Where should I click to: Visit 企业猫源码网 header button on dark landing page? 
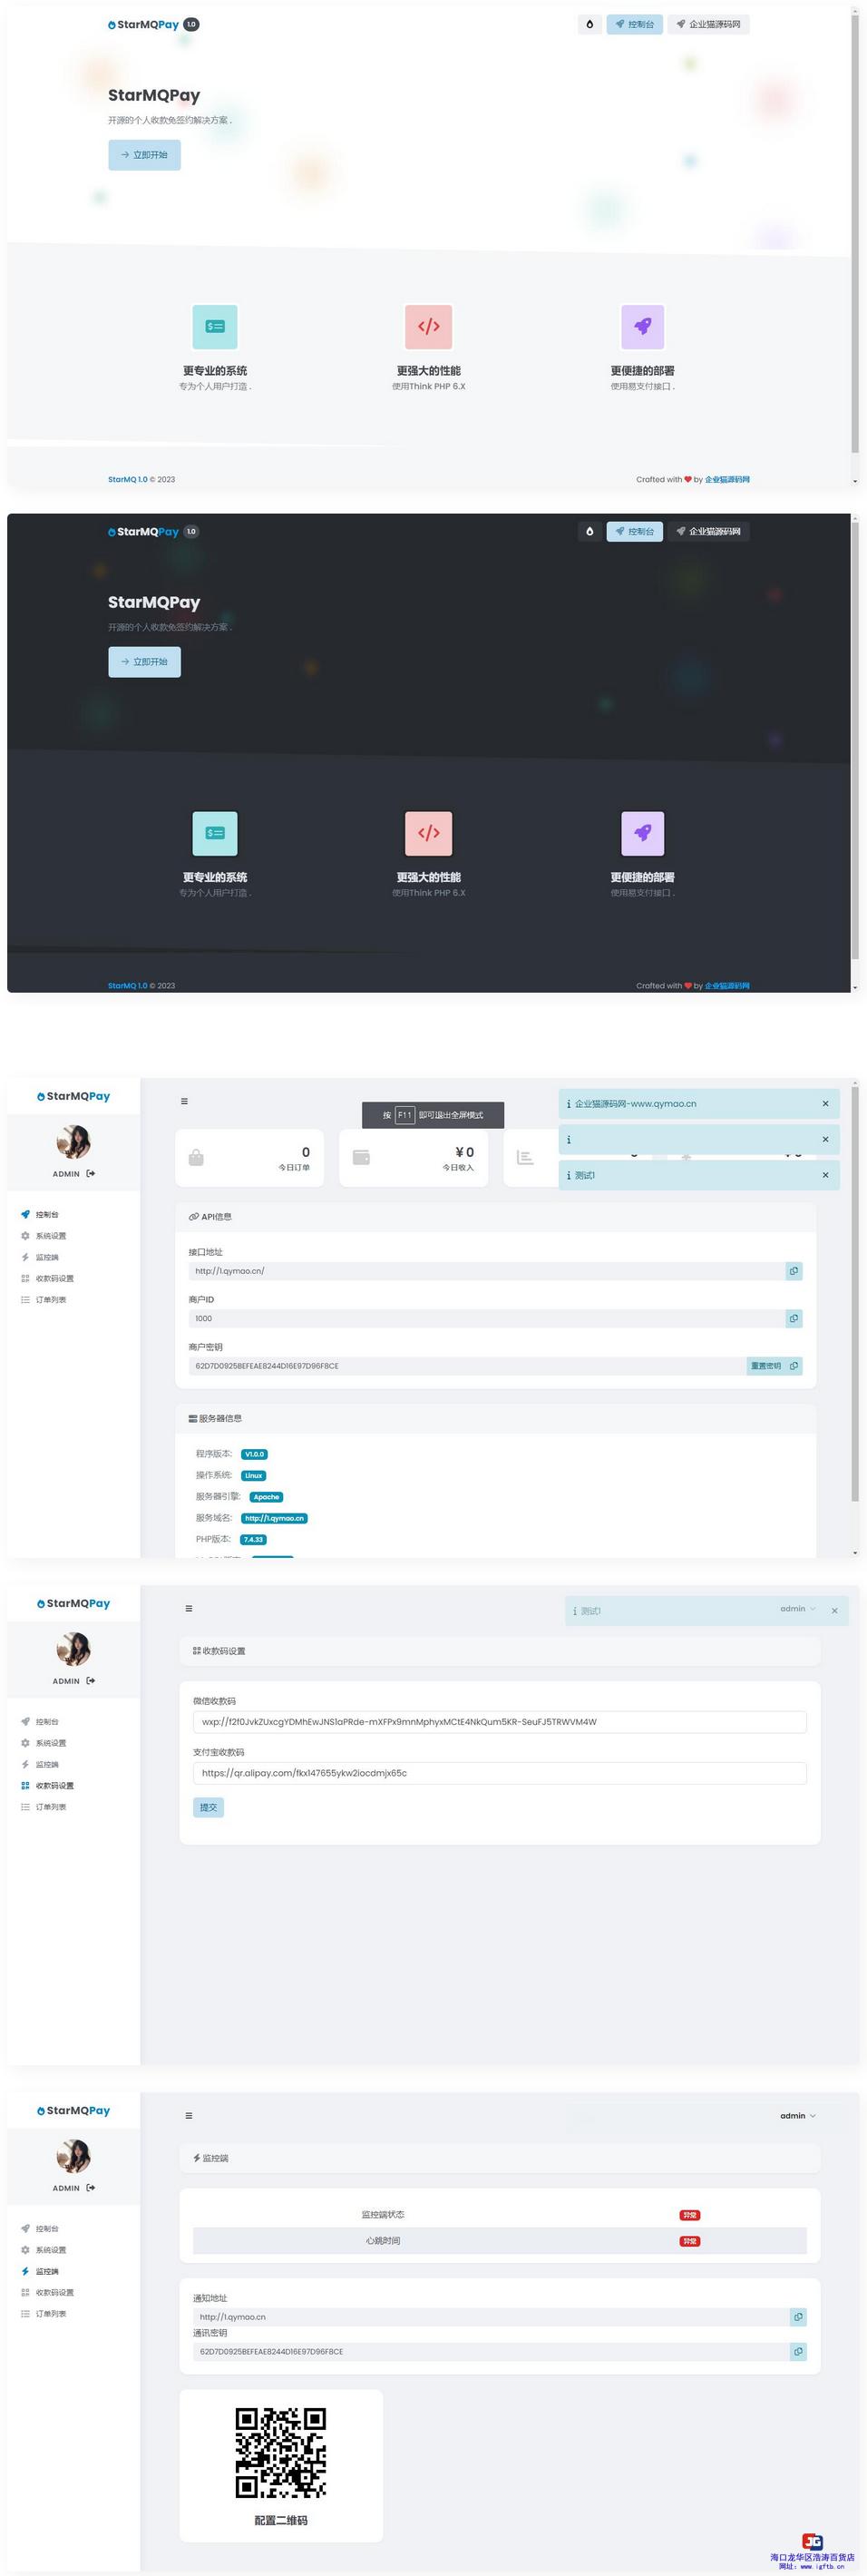[x=708, y=531]
